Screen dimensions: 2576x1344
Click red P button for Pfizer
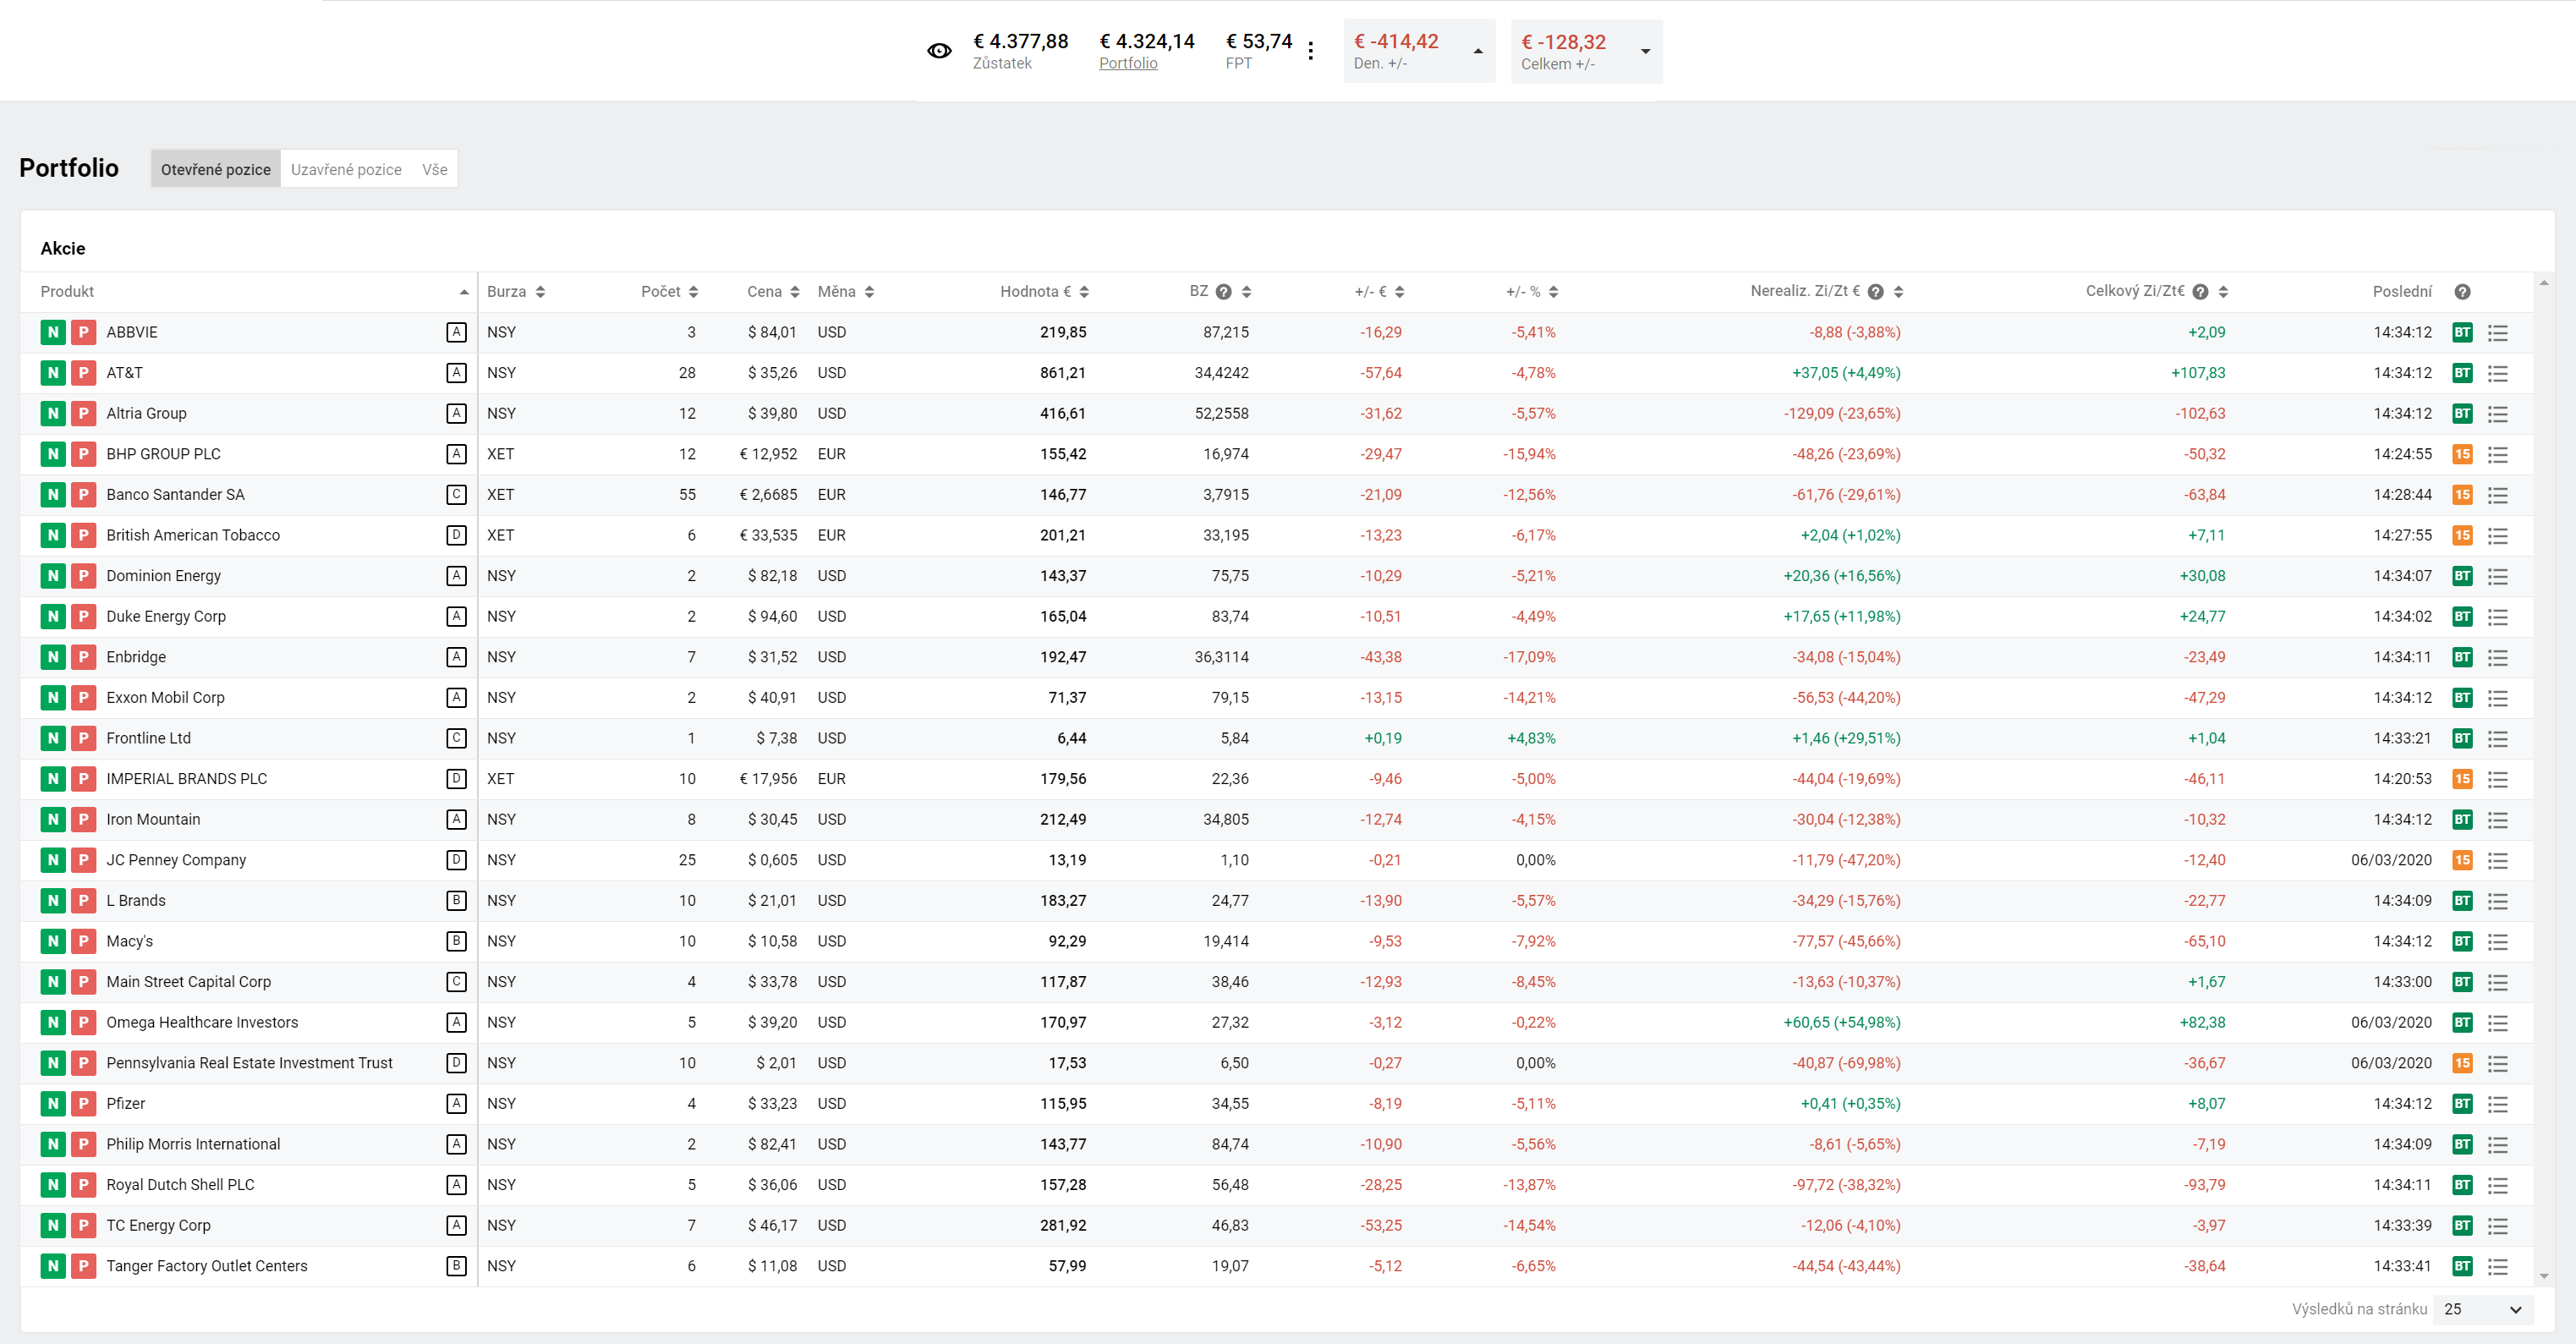pyautogui.click(x=84, y=1104)
